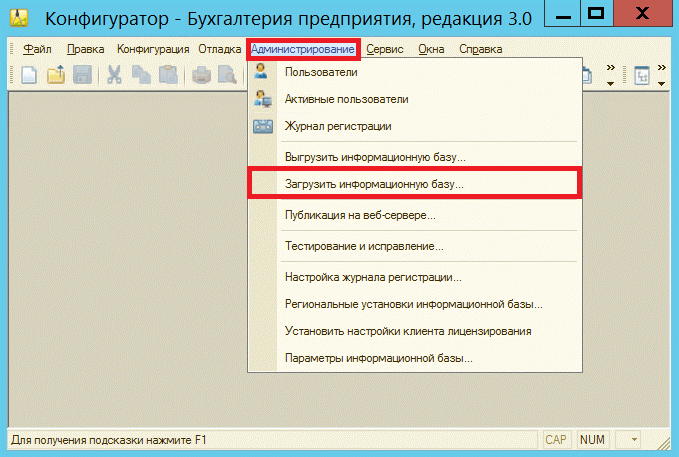
Task: Launch Тестирование и исправление...
Action: 415,246
